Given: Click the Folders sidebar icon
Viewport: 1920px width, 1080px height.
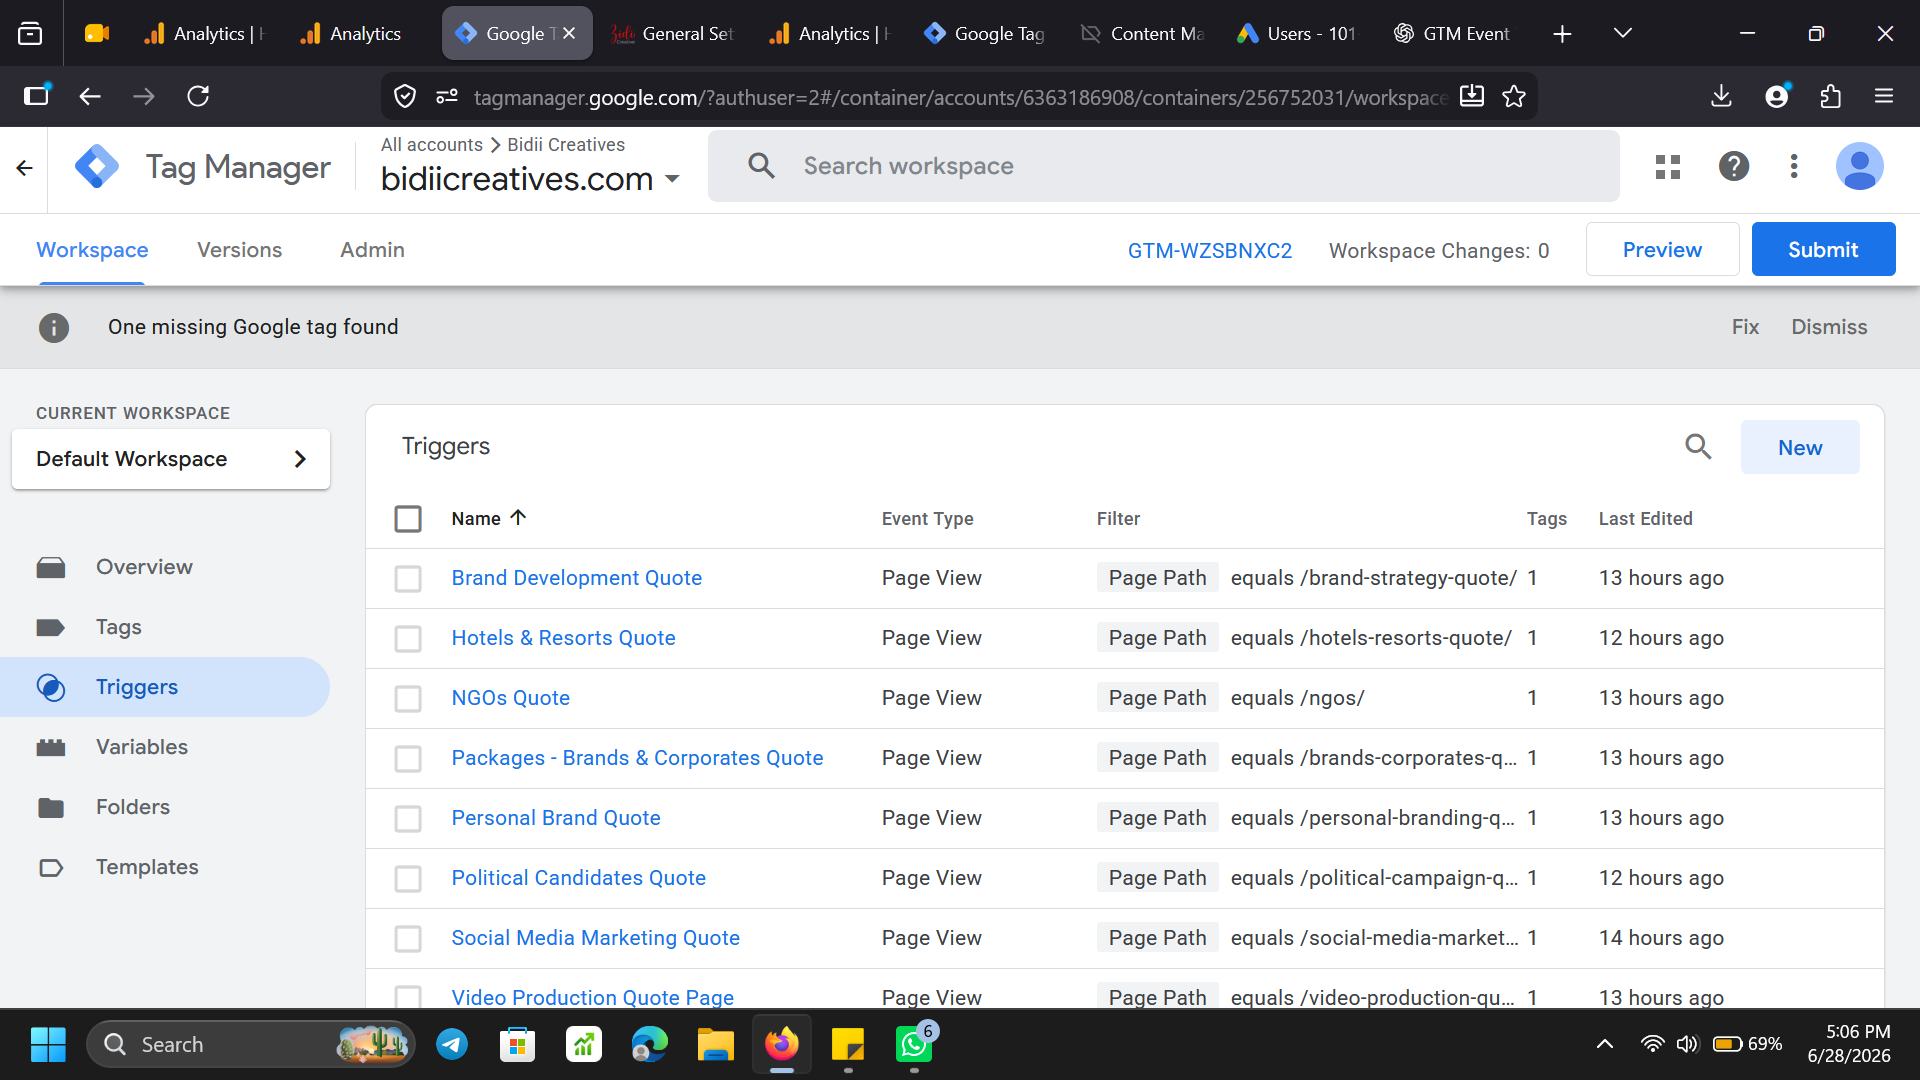Looking at the screenshot, I should click(x=51, y=807).
